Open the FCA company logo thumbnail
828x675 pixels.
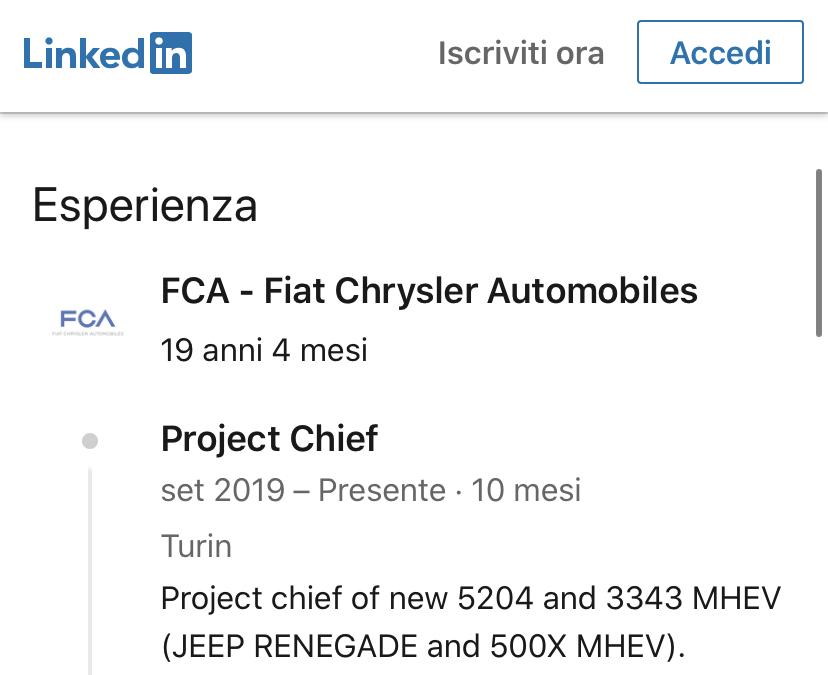[x=88, y=322]
